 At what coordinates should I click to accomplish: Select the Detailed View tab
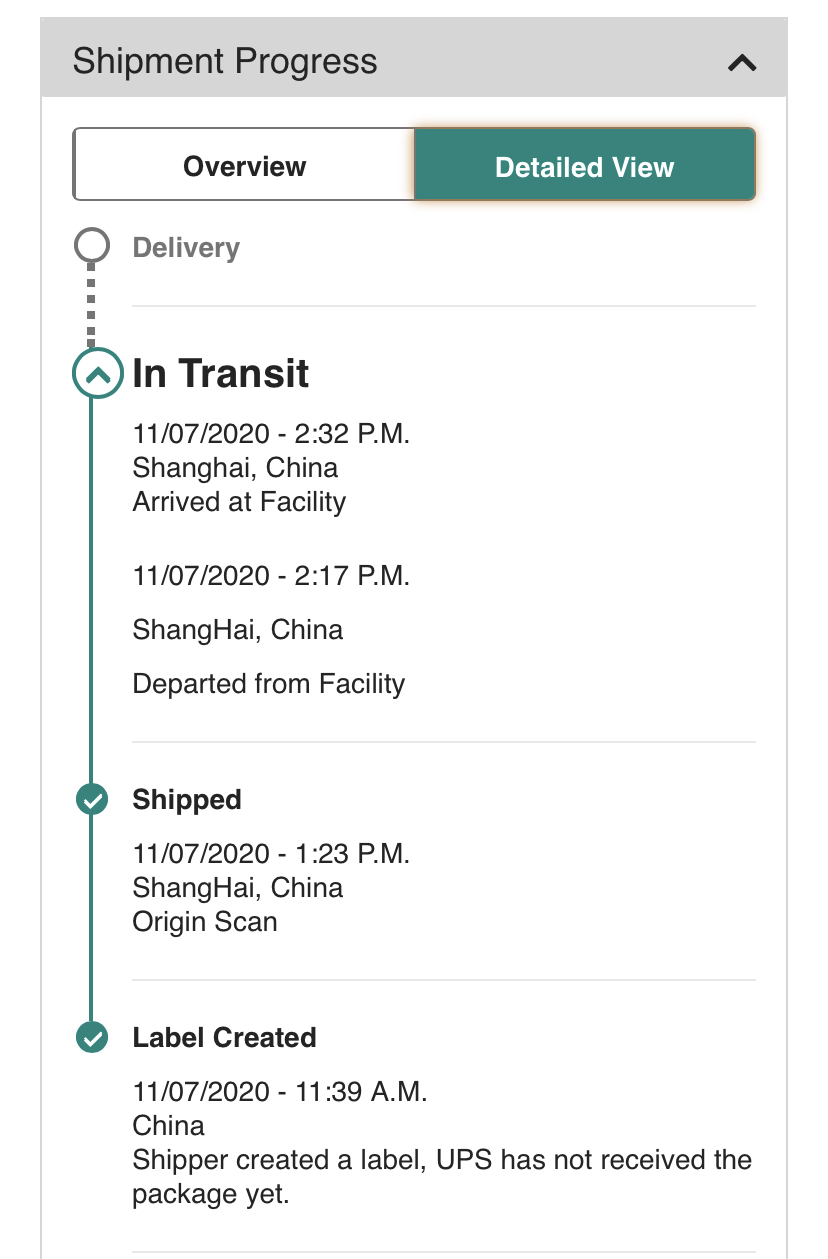click(584, 166)
